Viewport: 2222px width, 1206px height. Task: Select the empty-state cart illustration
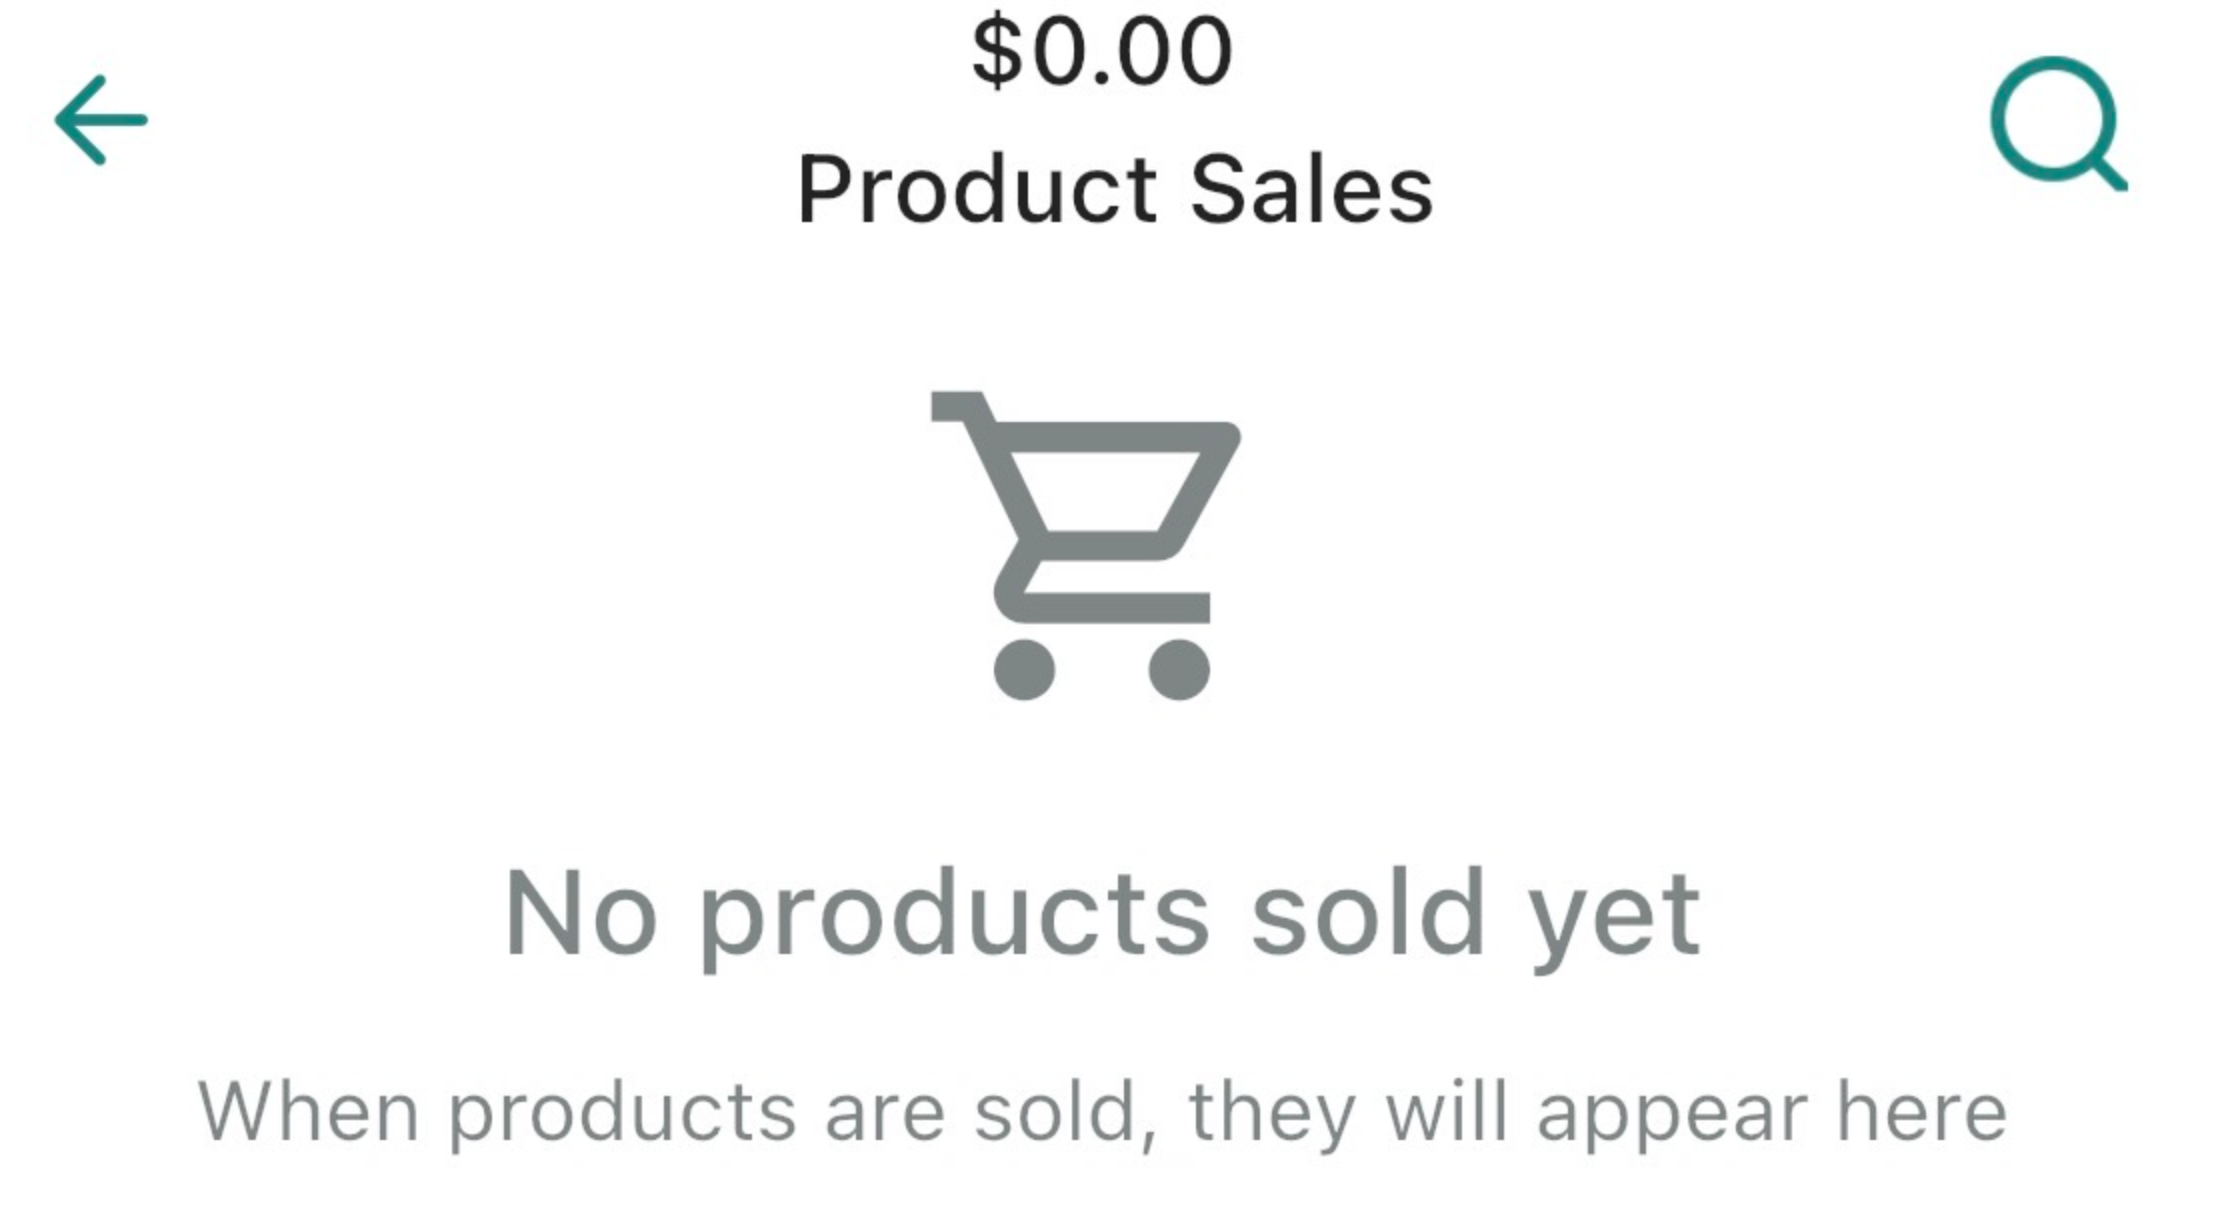1086,545
